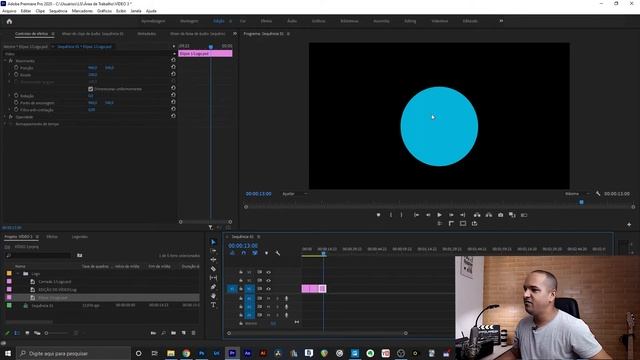This screenshot has height=360, width=640.
Task: Open the Sequência menu
Action: [58, 11]
